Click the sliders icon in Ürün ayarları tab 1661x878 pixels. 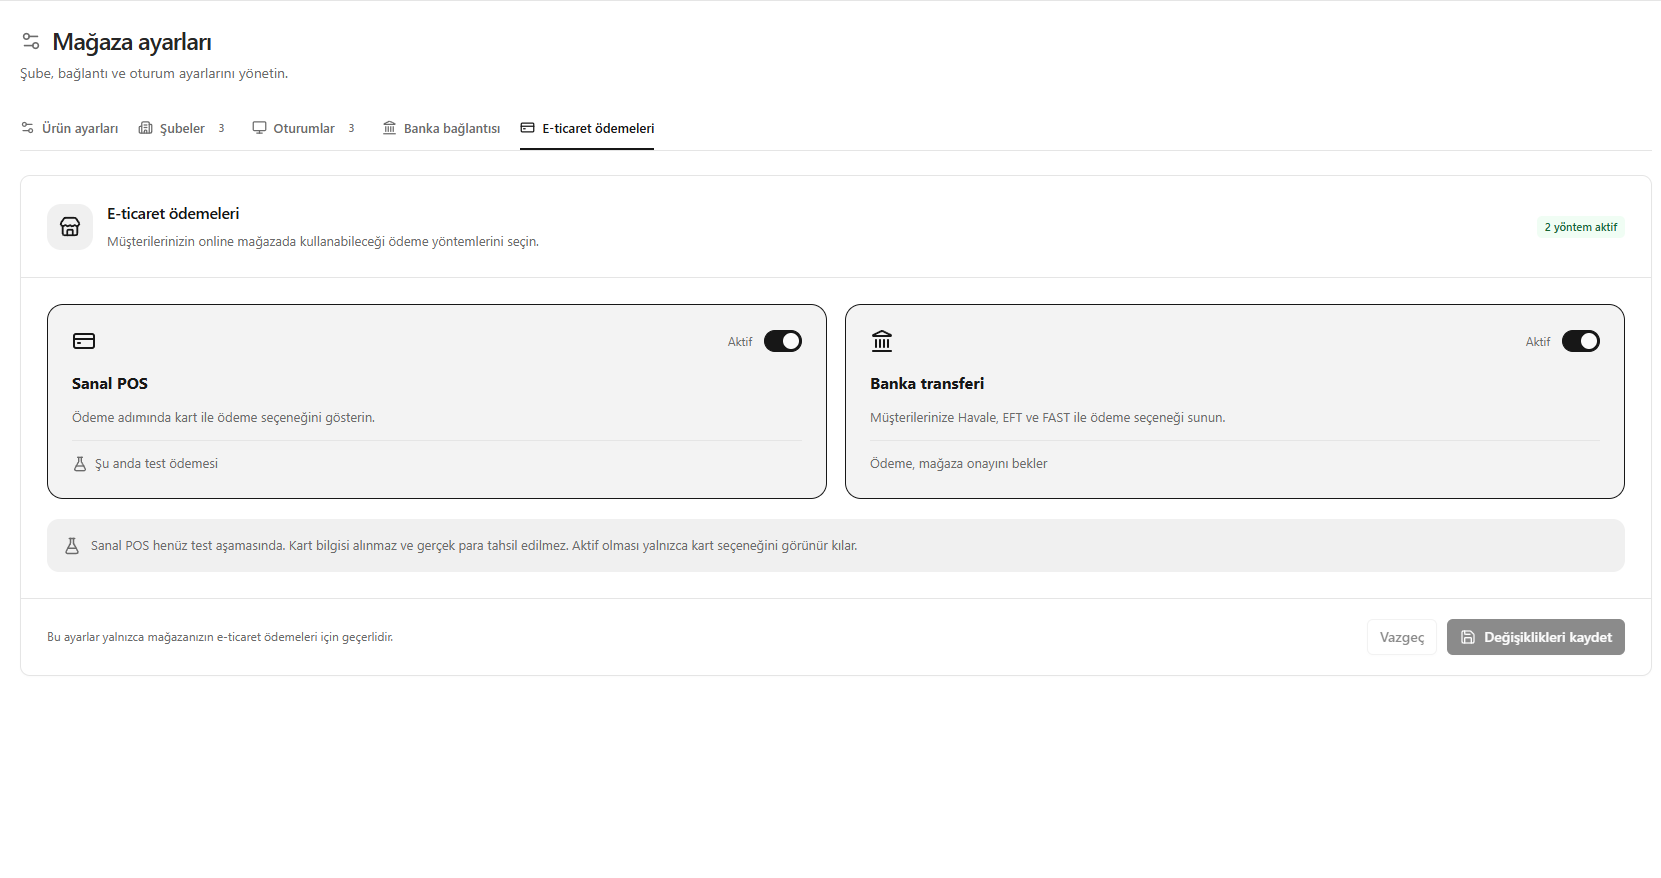click(28, 128)
